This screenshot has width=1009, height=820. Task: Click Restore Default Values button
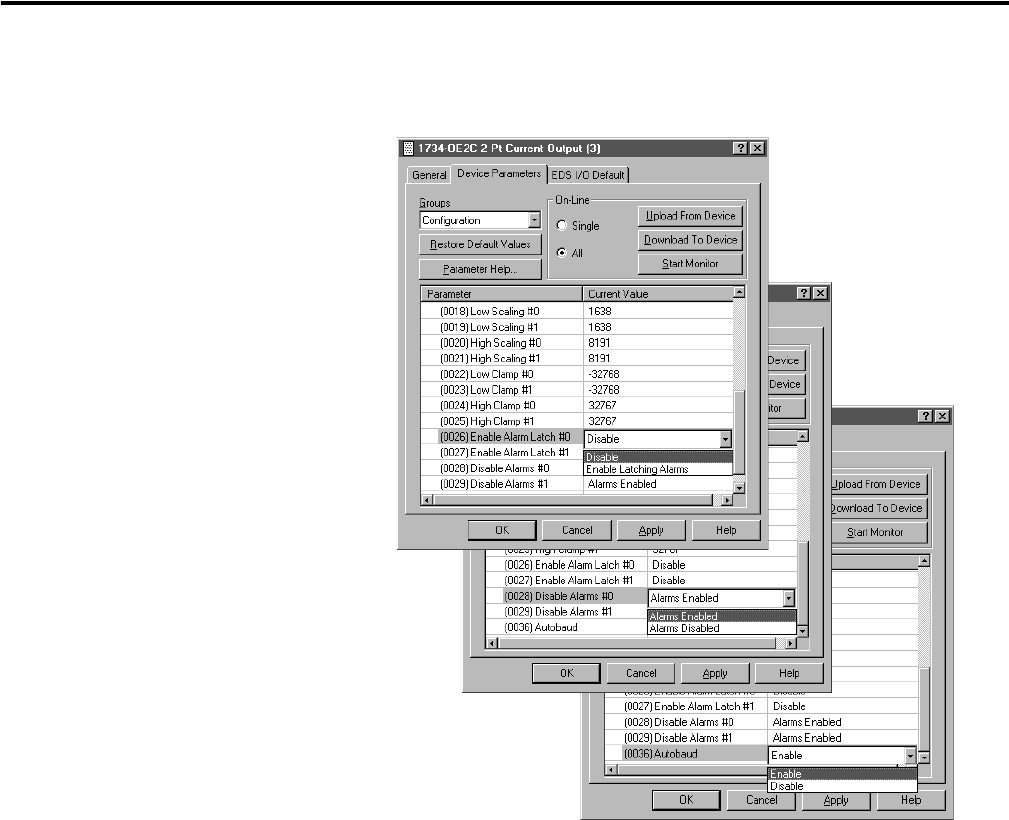[480, 244]
